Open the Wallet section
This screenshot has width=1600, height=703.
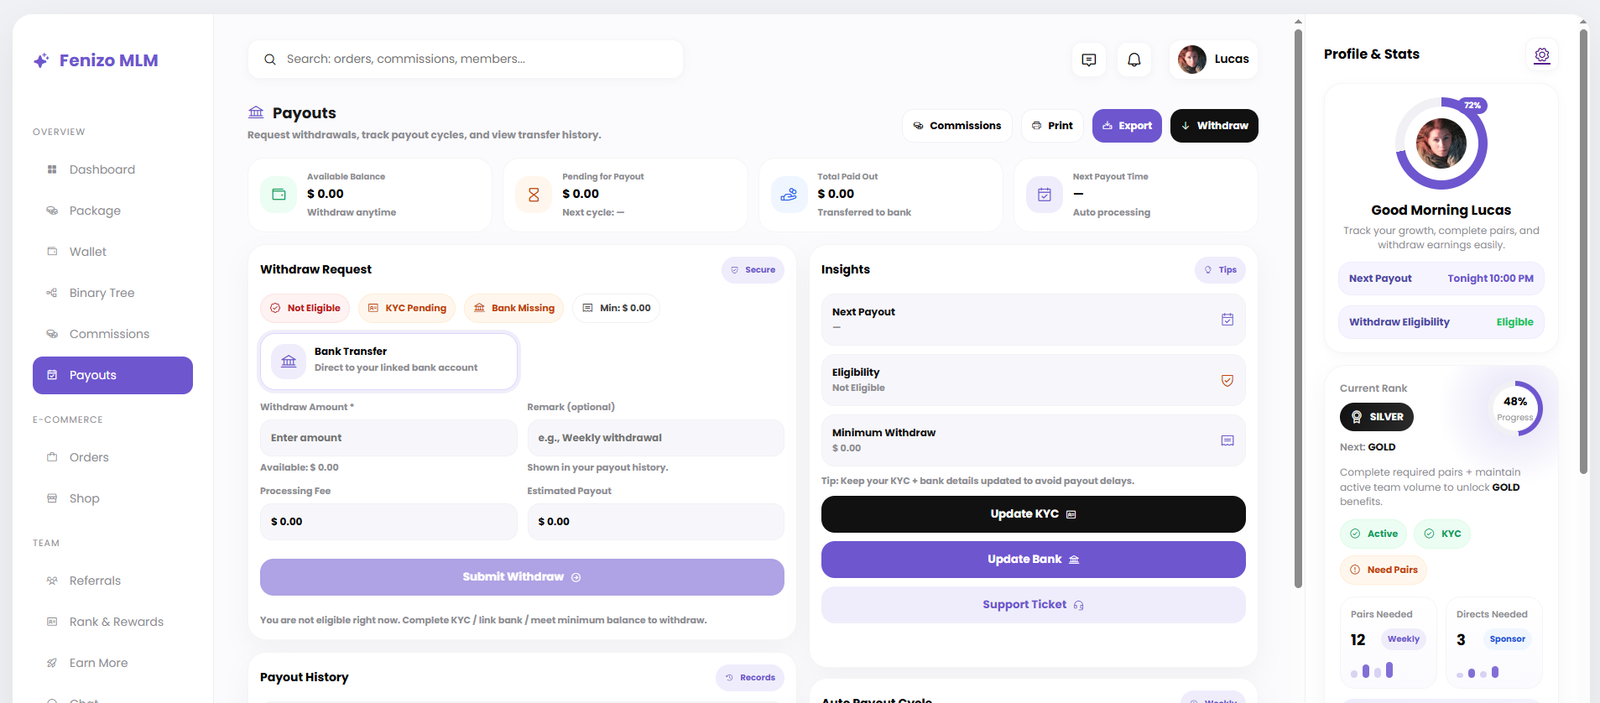click(x=113, y=252)
